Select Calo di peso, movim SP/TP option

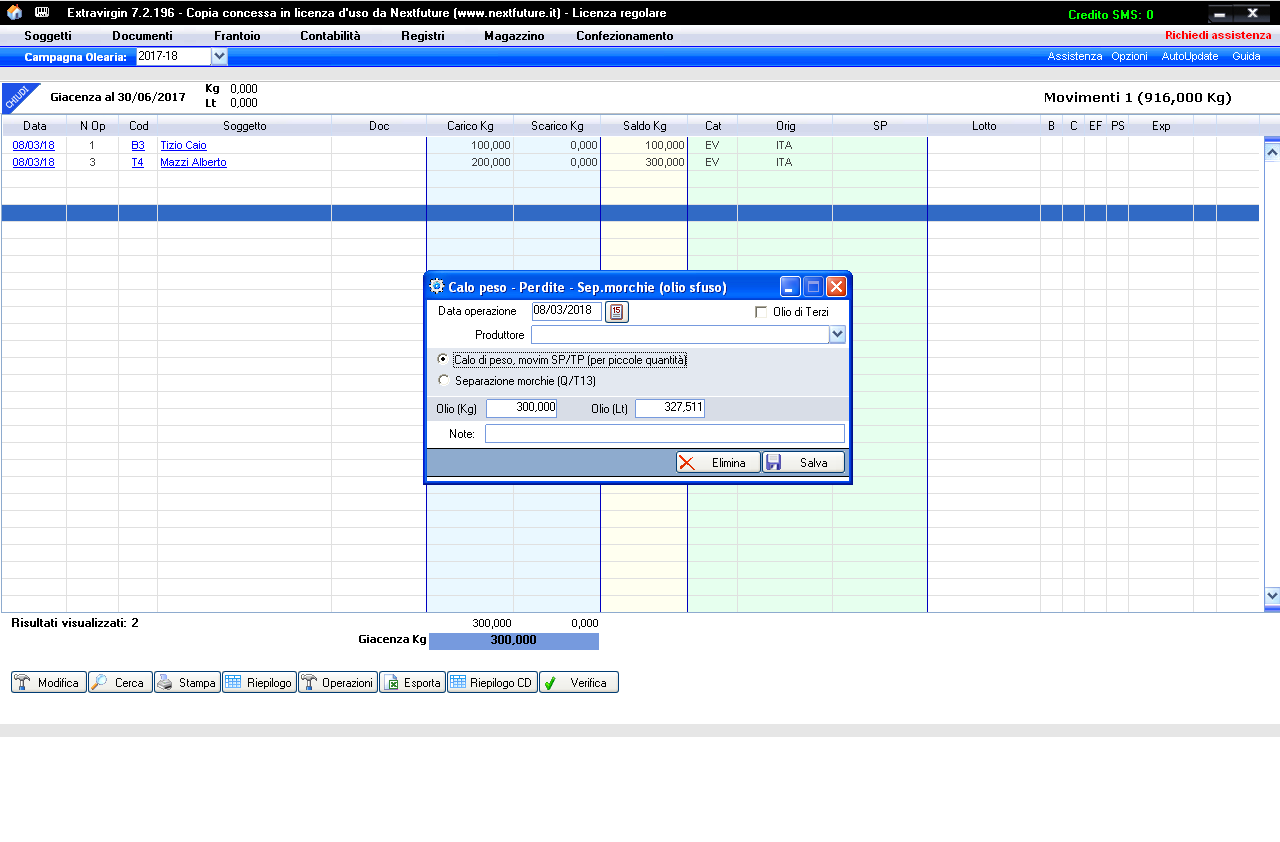[444, 359]
